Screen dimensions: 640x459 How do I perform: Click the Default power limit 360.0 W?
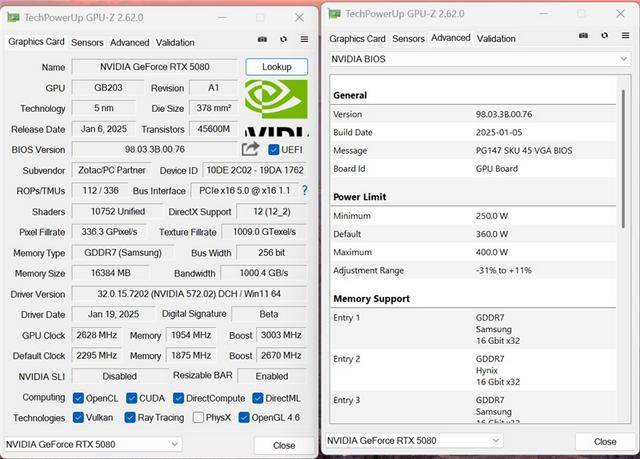[491, 234]
